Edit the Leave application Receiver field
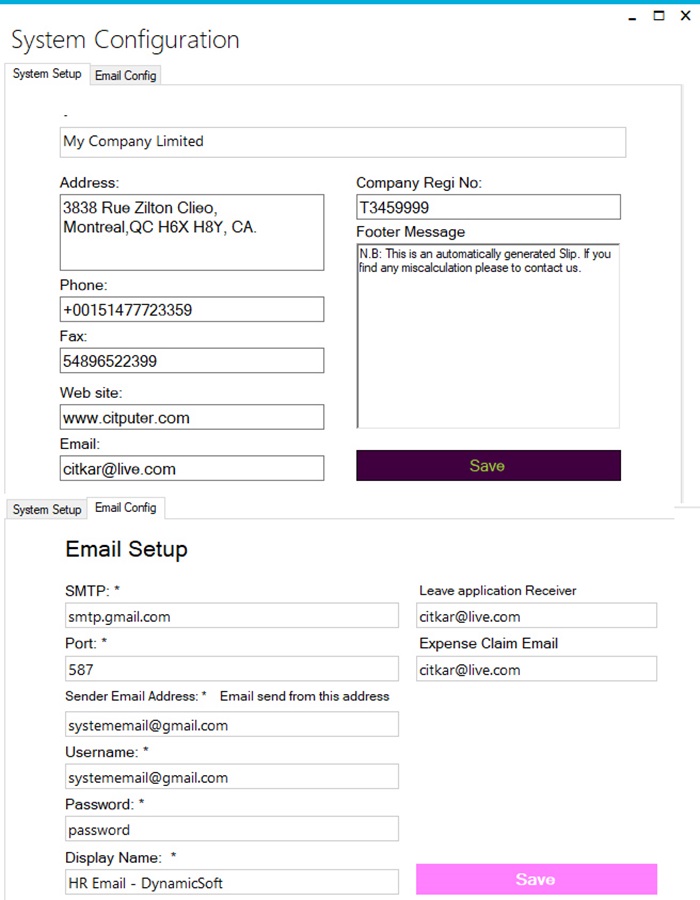The image size is (700, 900). tap(536, 616)
